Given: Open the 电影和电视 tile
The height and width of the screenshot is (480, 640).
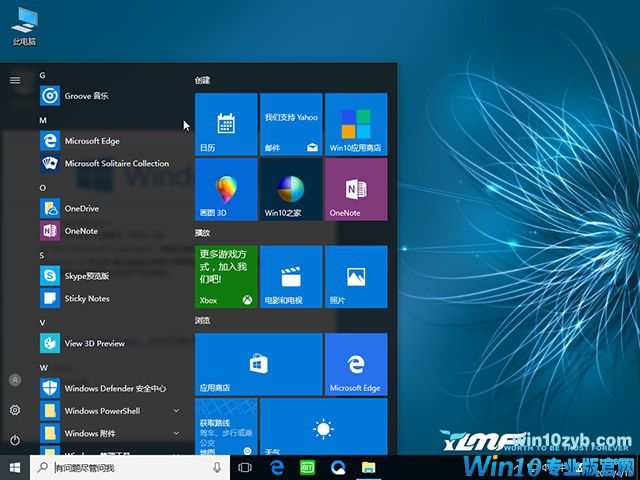Looking at the screenshot, I should (x=291, y=276).
